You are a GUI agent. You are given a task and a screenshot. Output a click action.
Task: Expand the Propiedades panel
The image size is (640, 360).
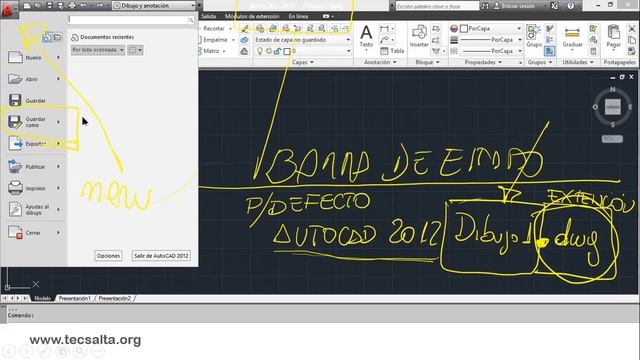point(483,62)
